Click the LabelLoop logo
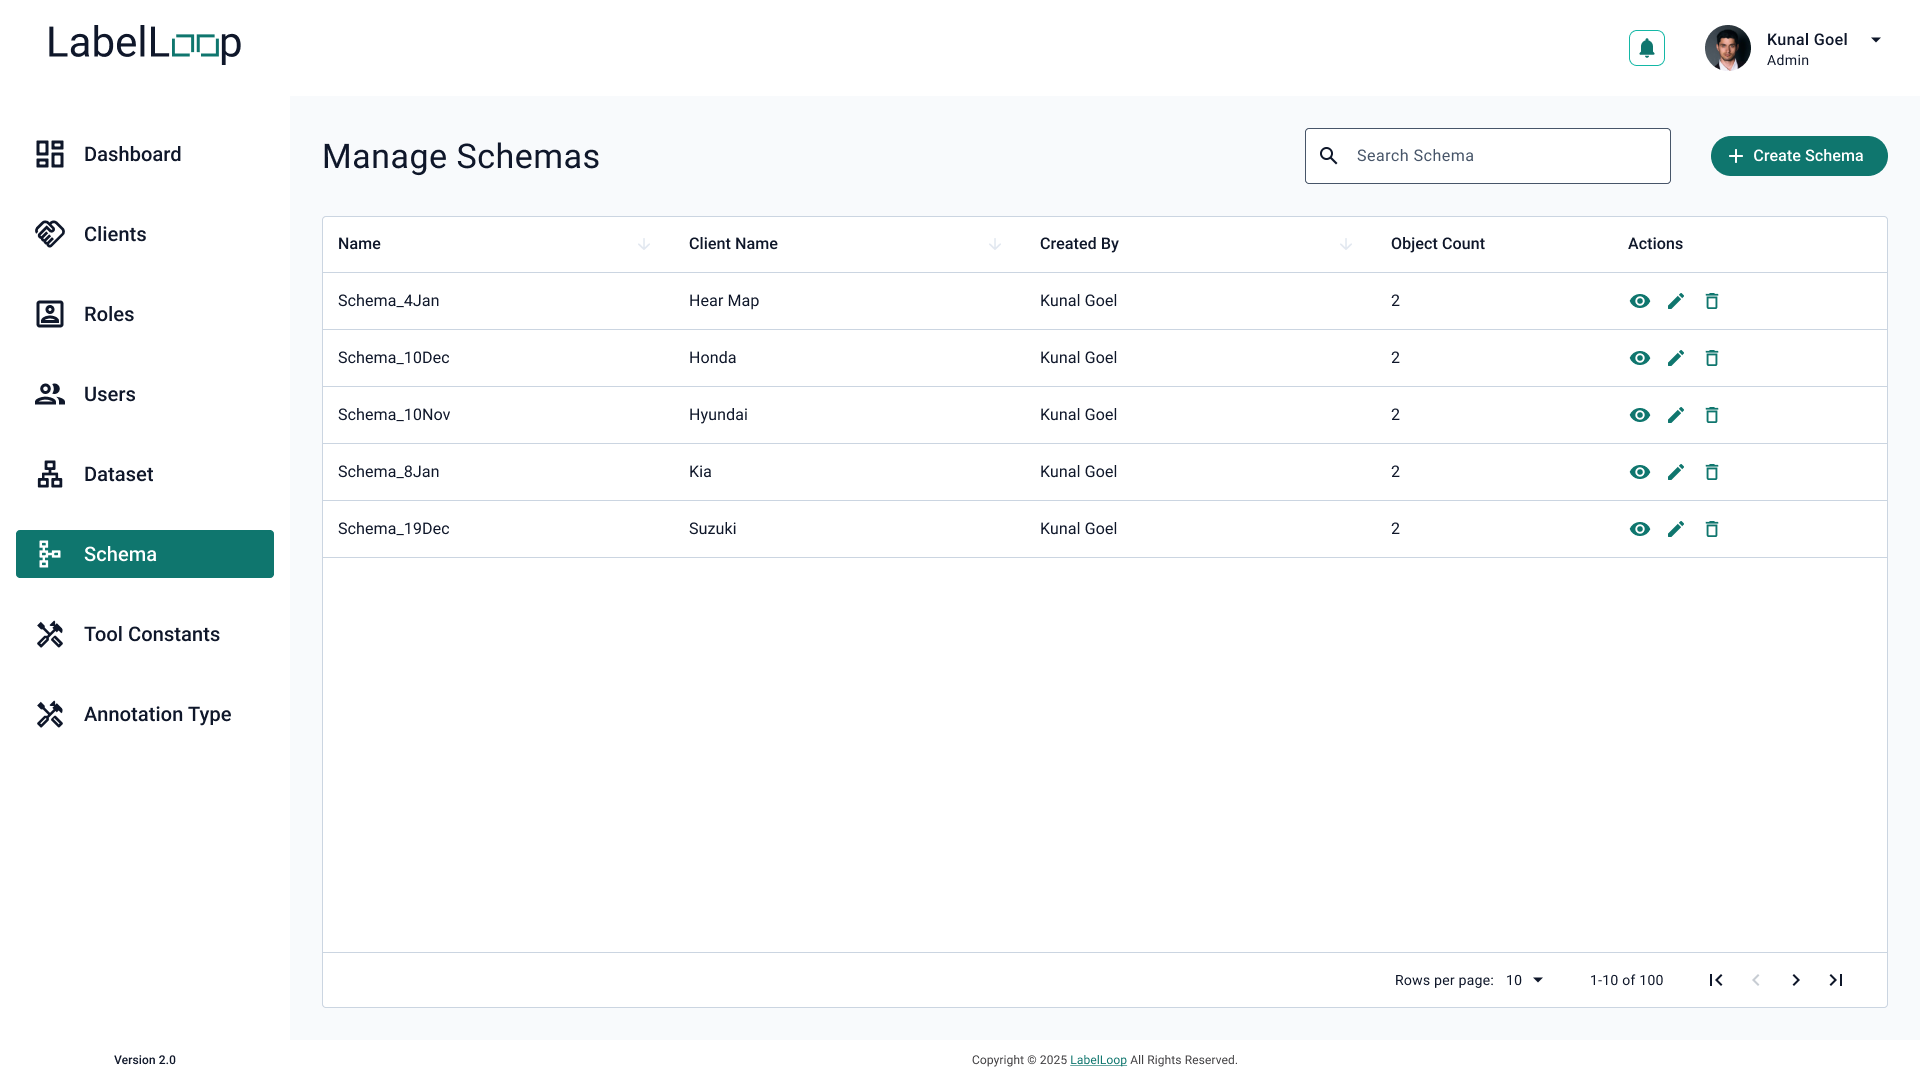1920x1080 pixels. tap(145, 43)
